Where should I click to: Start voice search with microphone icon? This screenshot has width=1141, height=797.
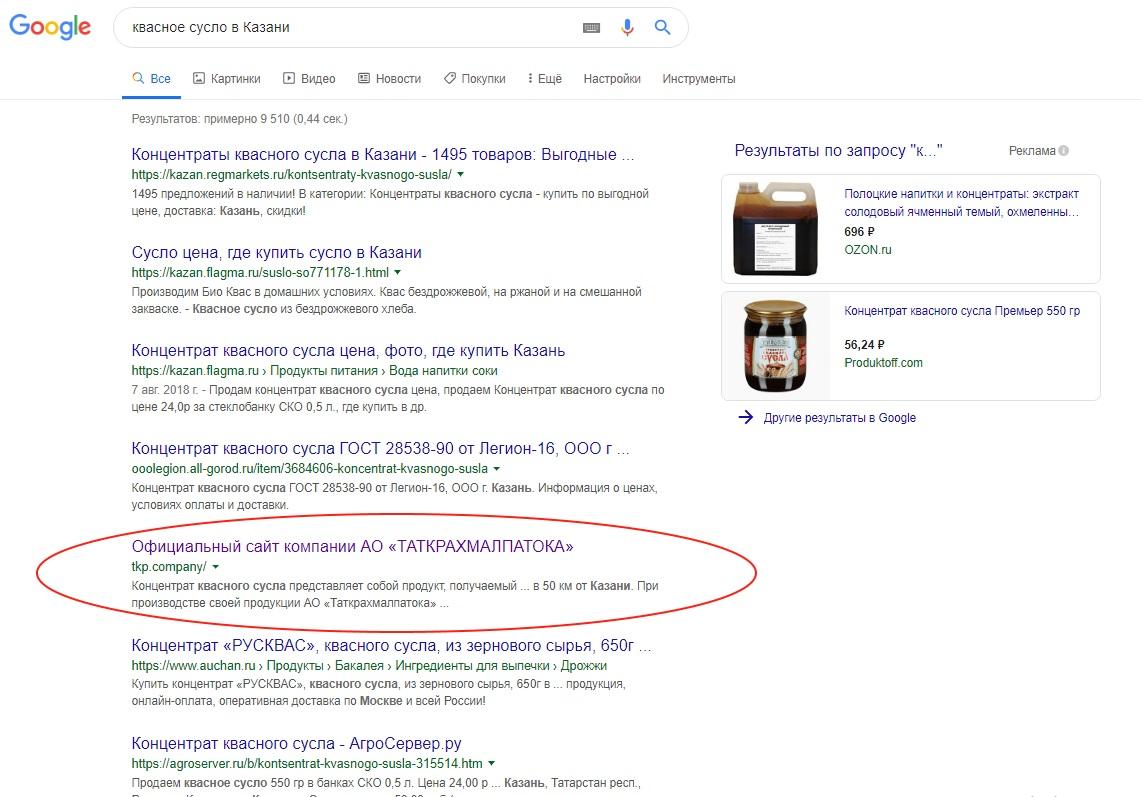click(x=627, y=28)
